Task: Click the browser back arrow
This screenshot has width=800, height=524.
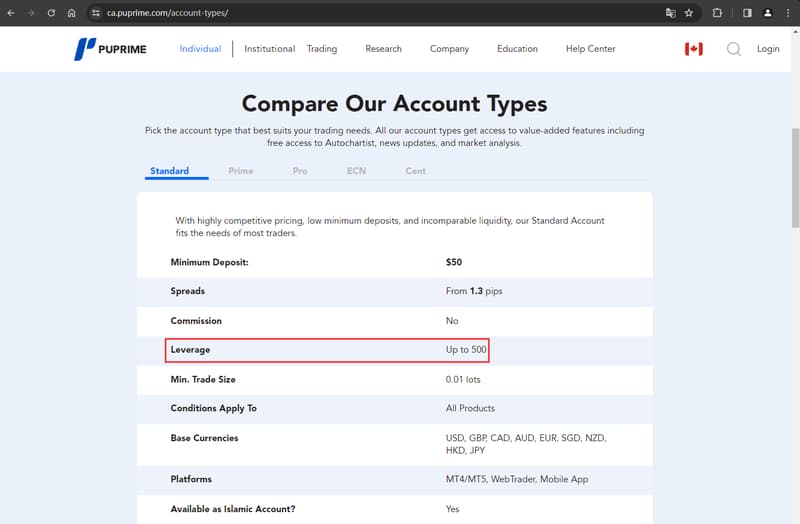Action: point(11,13)
